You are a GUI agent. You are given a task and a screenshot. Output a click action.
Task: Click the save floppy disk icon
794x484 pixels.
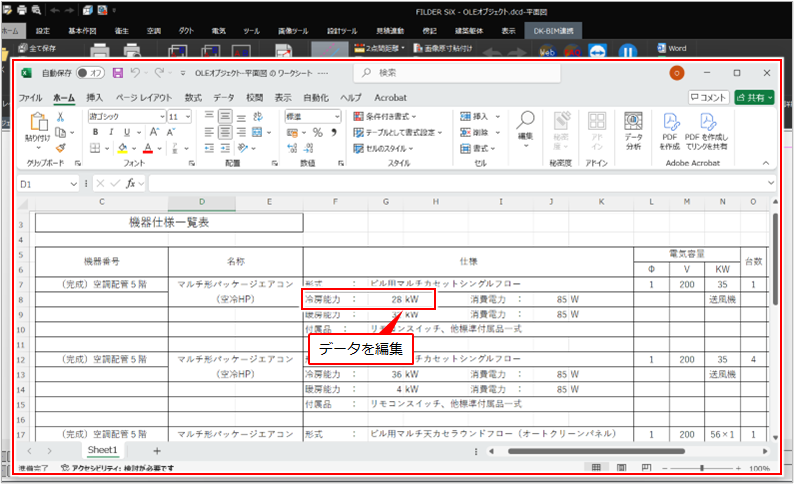click(x=118, y=73)
